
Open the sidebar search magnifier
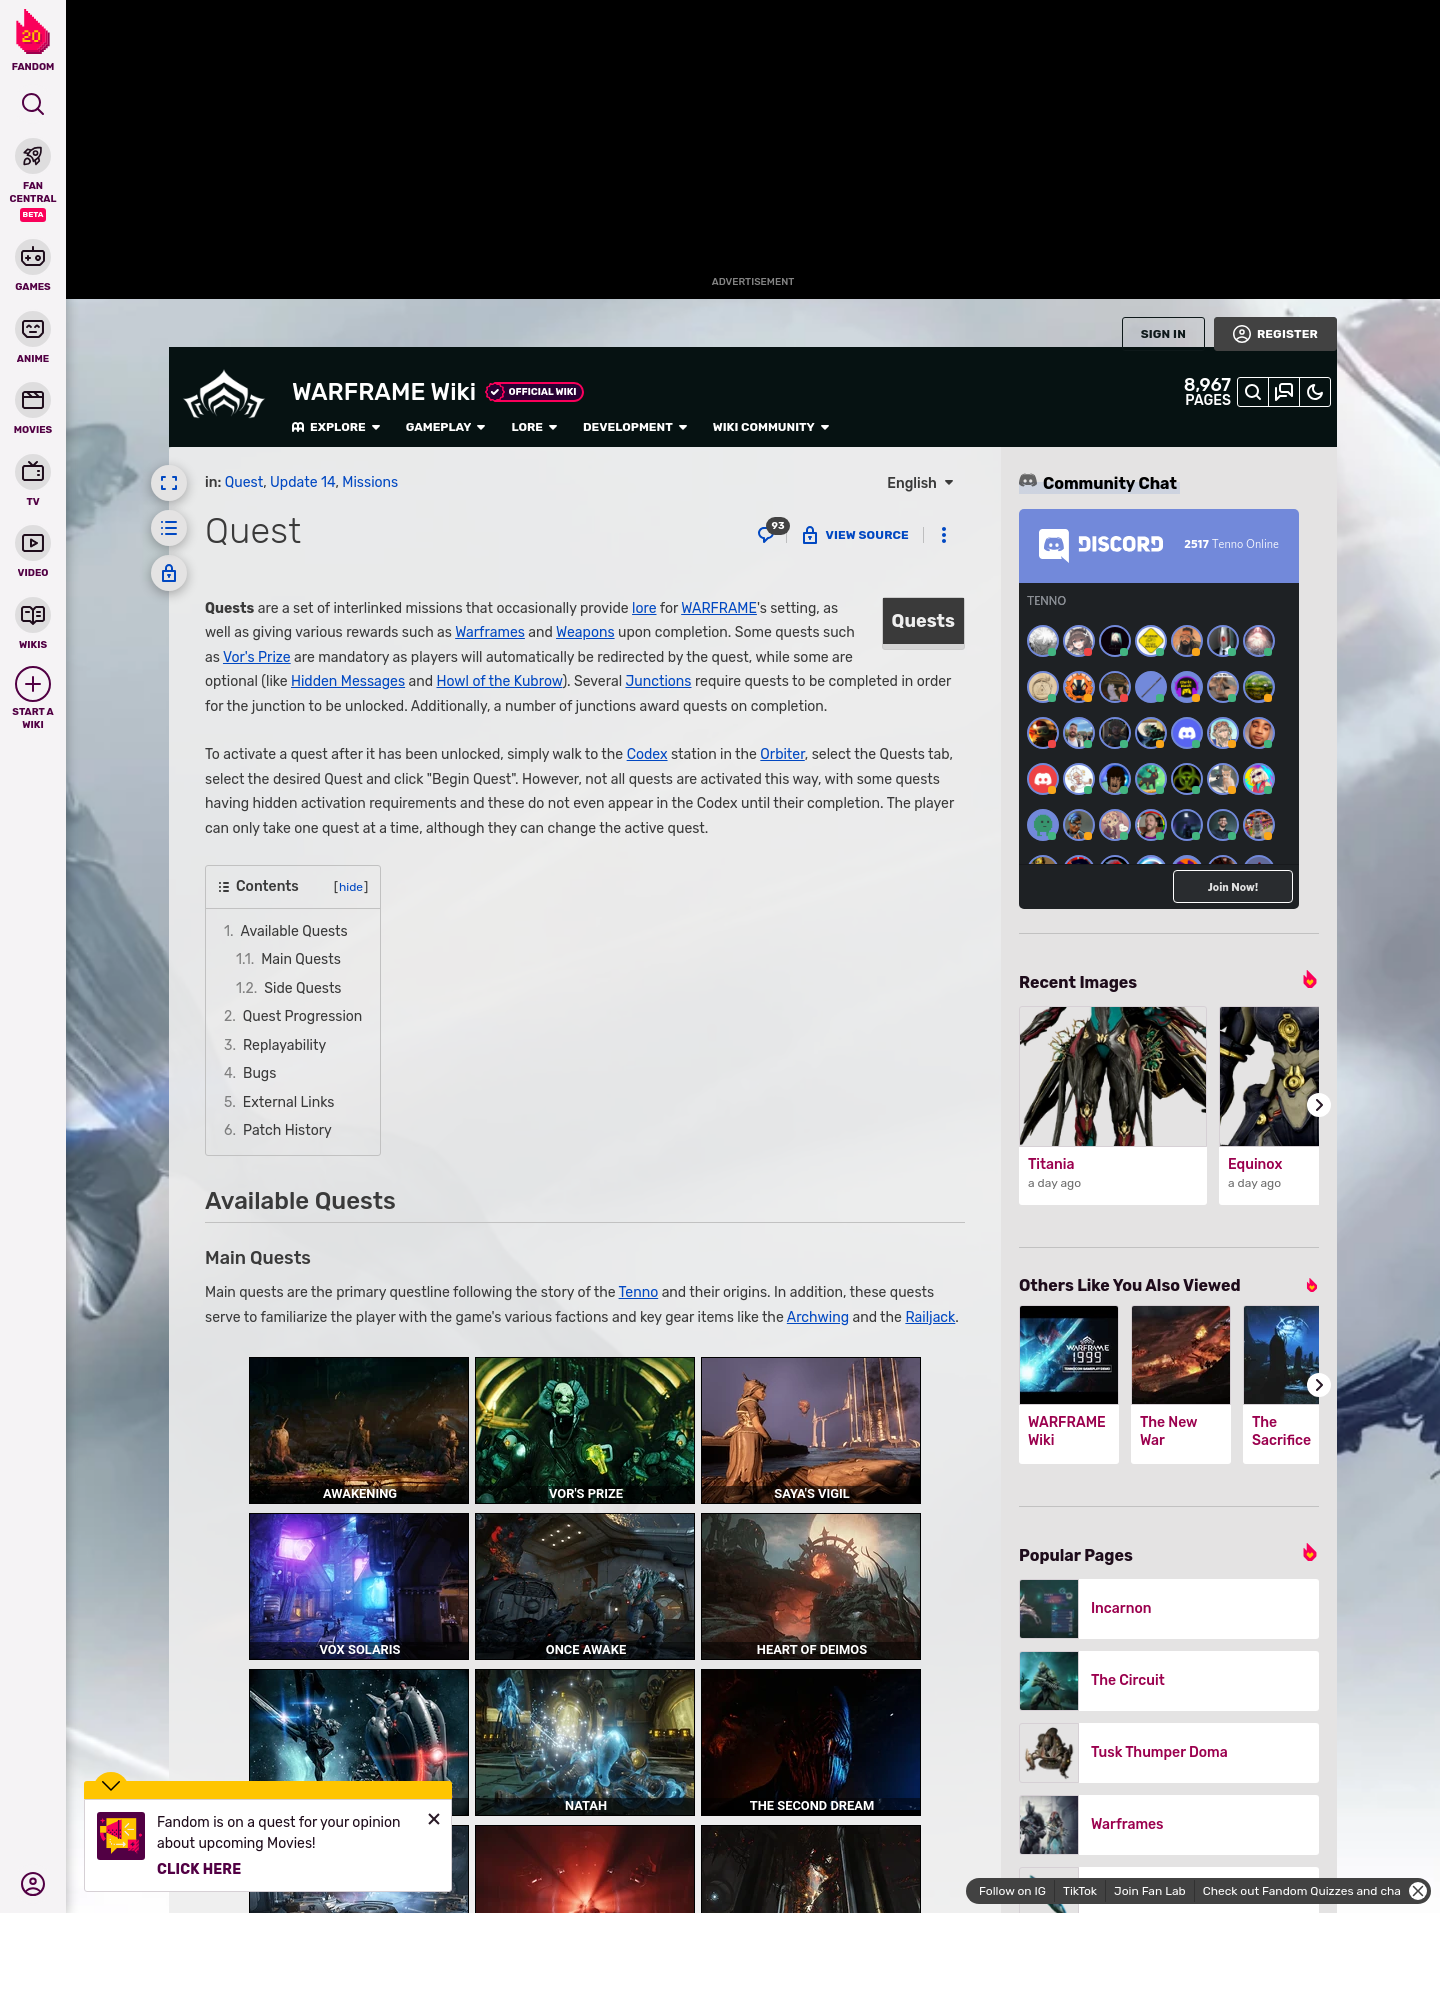point(33,104)
